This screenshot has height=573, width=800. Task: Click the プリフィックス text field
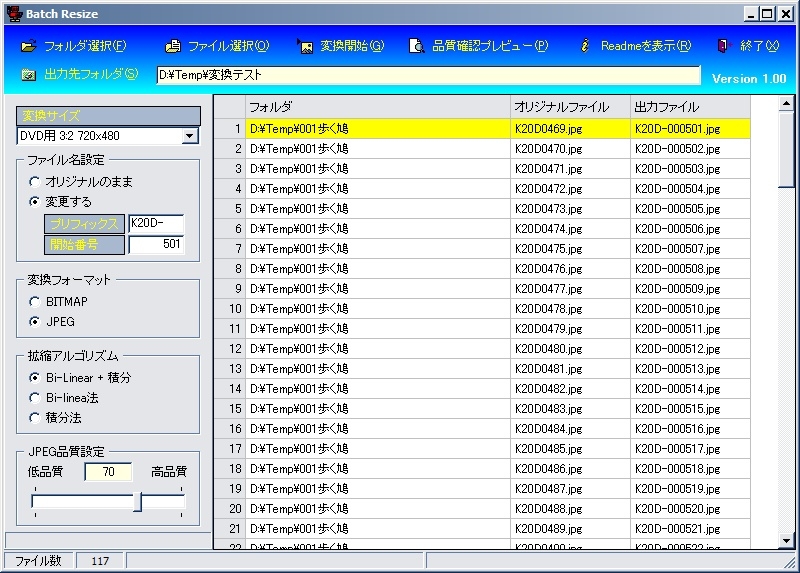tap(156, 224)
